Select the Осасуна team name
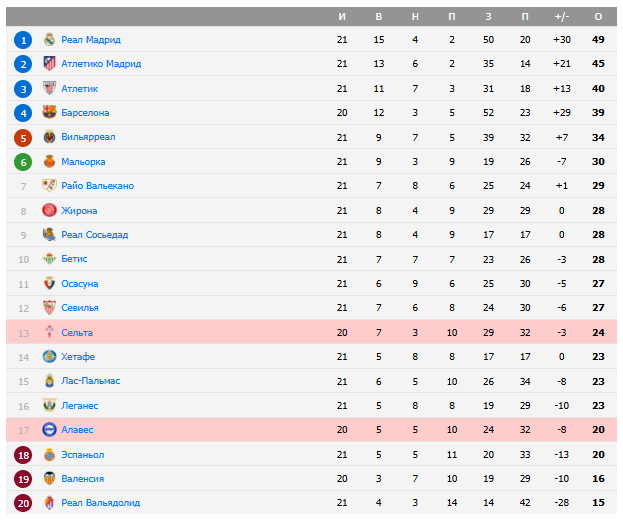The height and width of the screenshot is (521, 623). 80,284
